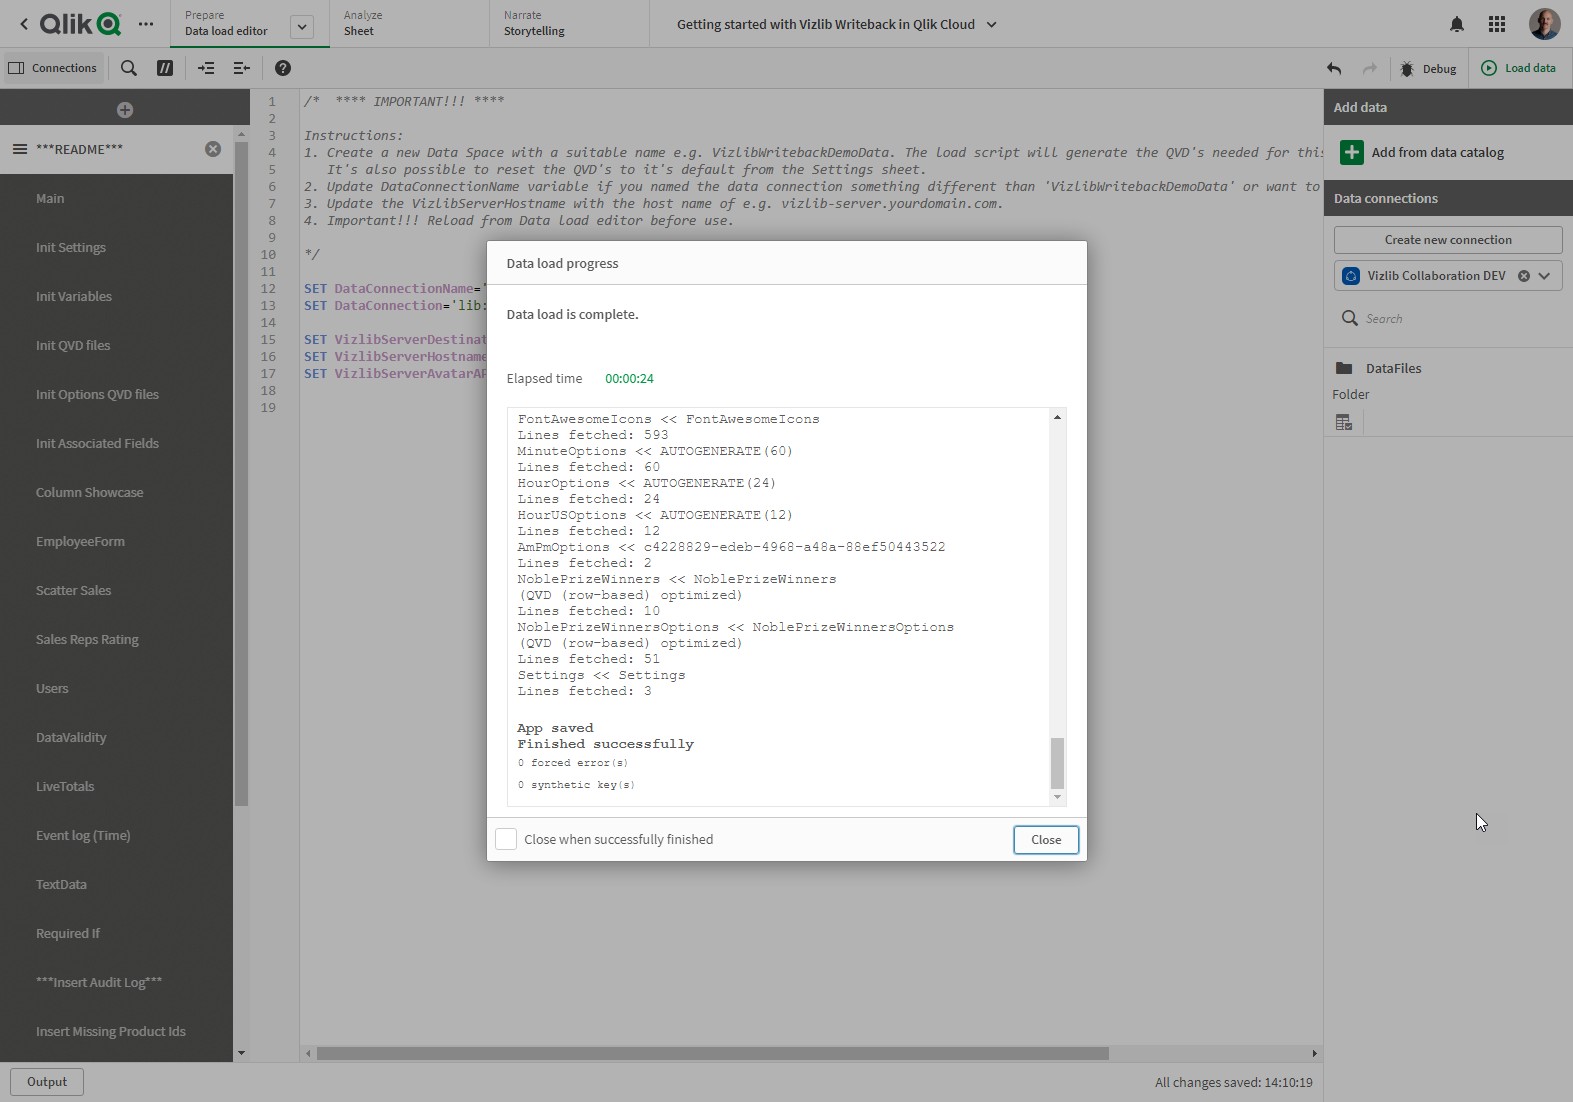Open the Insert Missing Product Ids section
This screenshot has height=1102, width=1573.
(x=116, y=1031)
